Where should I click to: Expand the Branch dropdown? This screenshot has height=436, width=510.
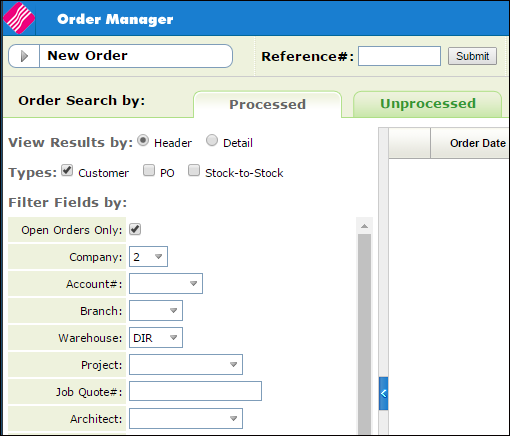click(156, 310)
